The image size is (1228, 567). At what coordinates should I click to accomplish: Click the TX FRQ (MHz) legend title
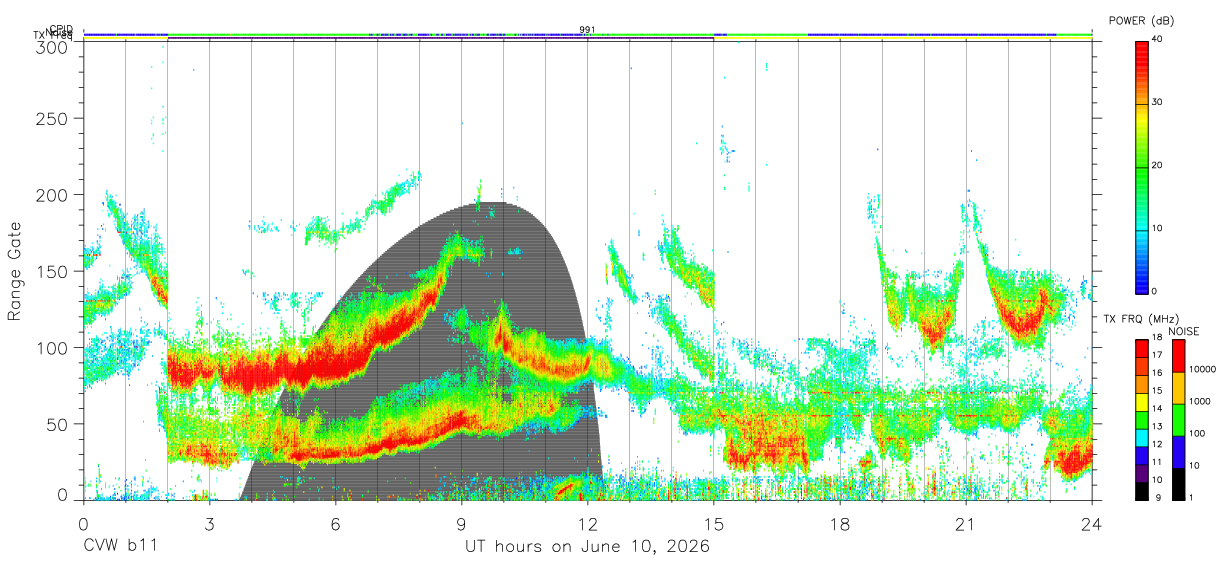[1144, 318]
